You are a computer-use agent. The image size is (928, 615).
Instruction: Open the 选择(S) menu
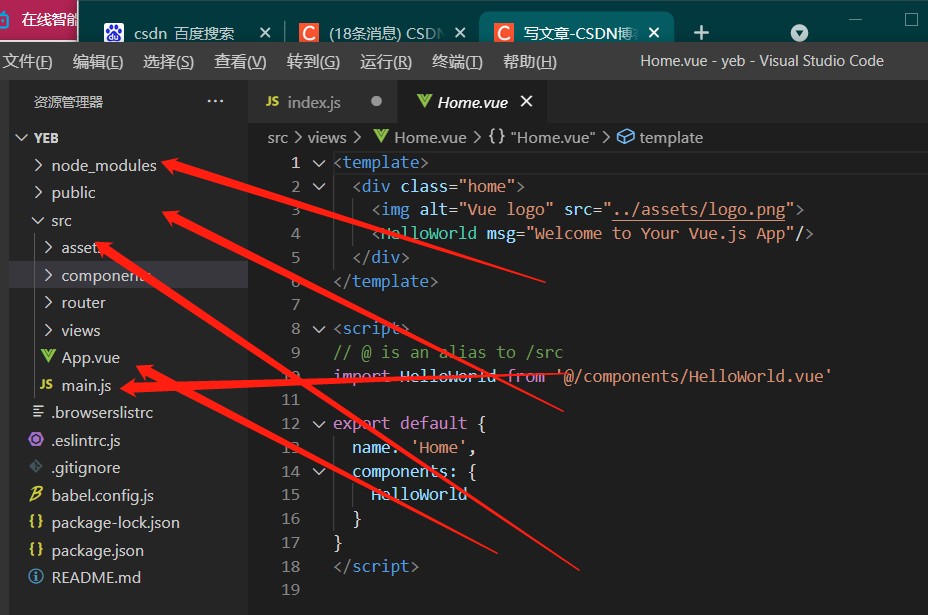point(168,62)
